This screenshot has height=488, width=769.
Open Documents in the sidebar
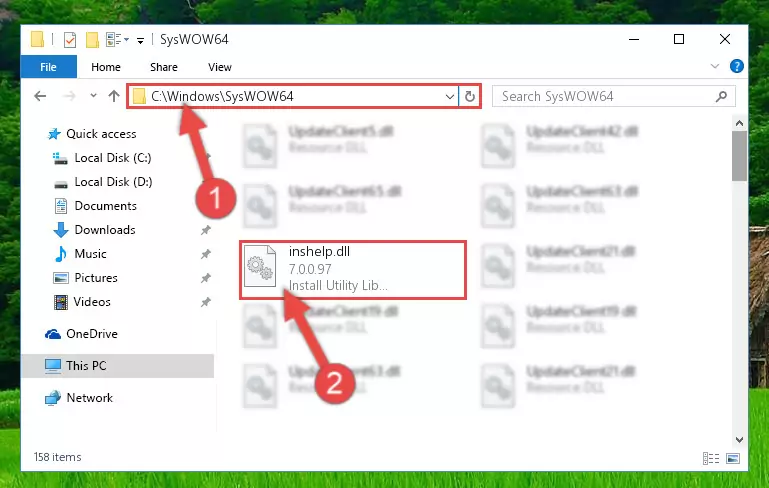pyautogui.click(x=105, y=206)
